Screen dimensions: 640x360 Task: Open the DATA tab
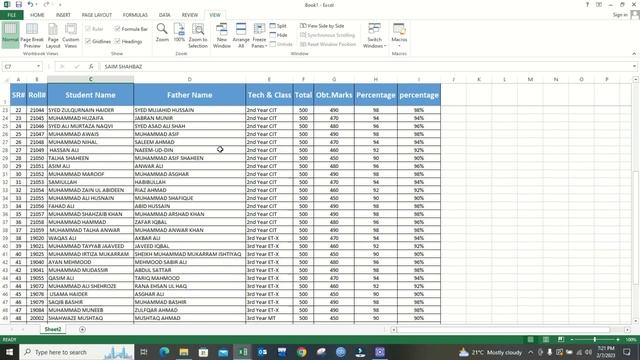[165, 15]
